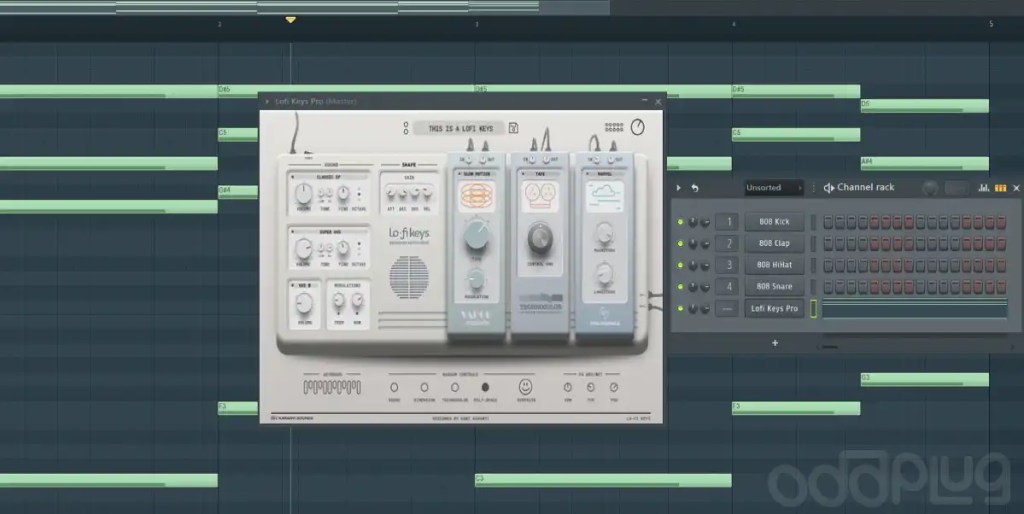
Task: Open the Unsorted channel filter dropdown
Action: 774,187
